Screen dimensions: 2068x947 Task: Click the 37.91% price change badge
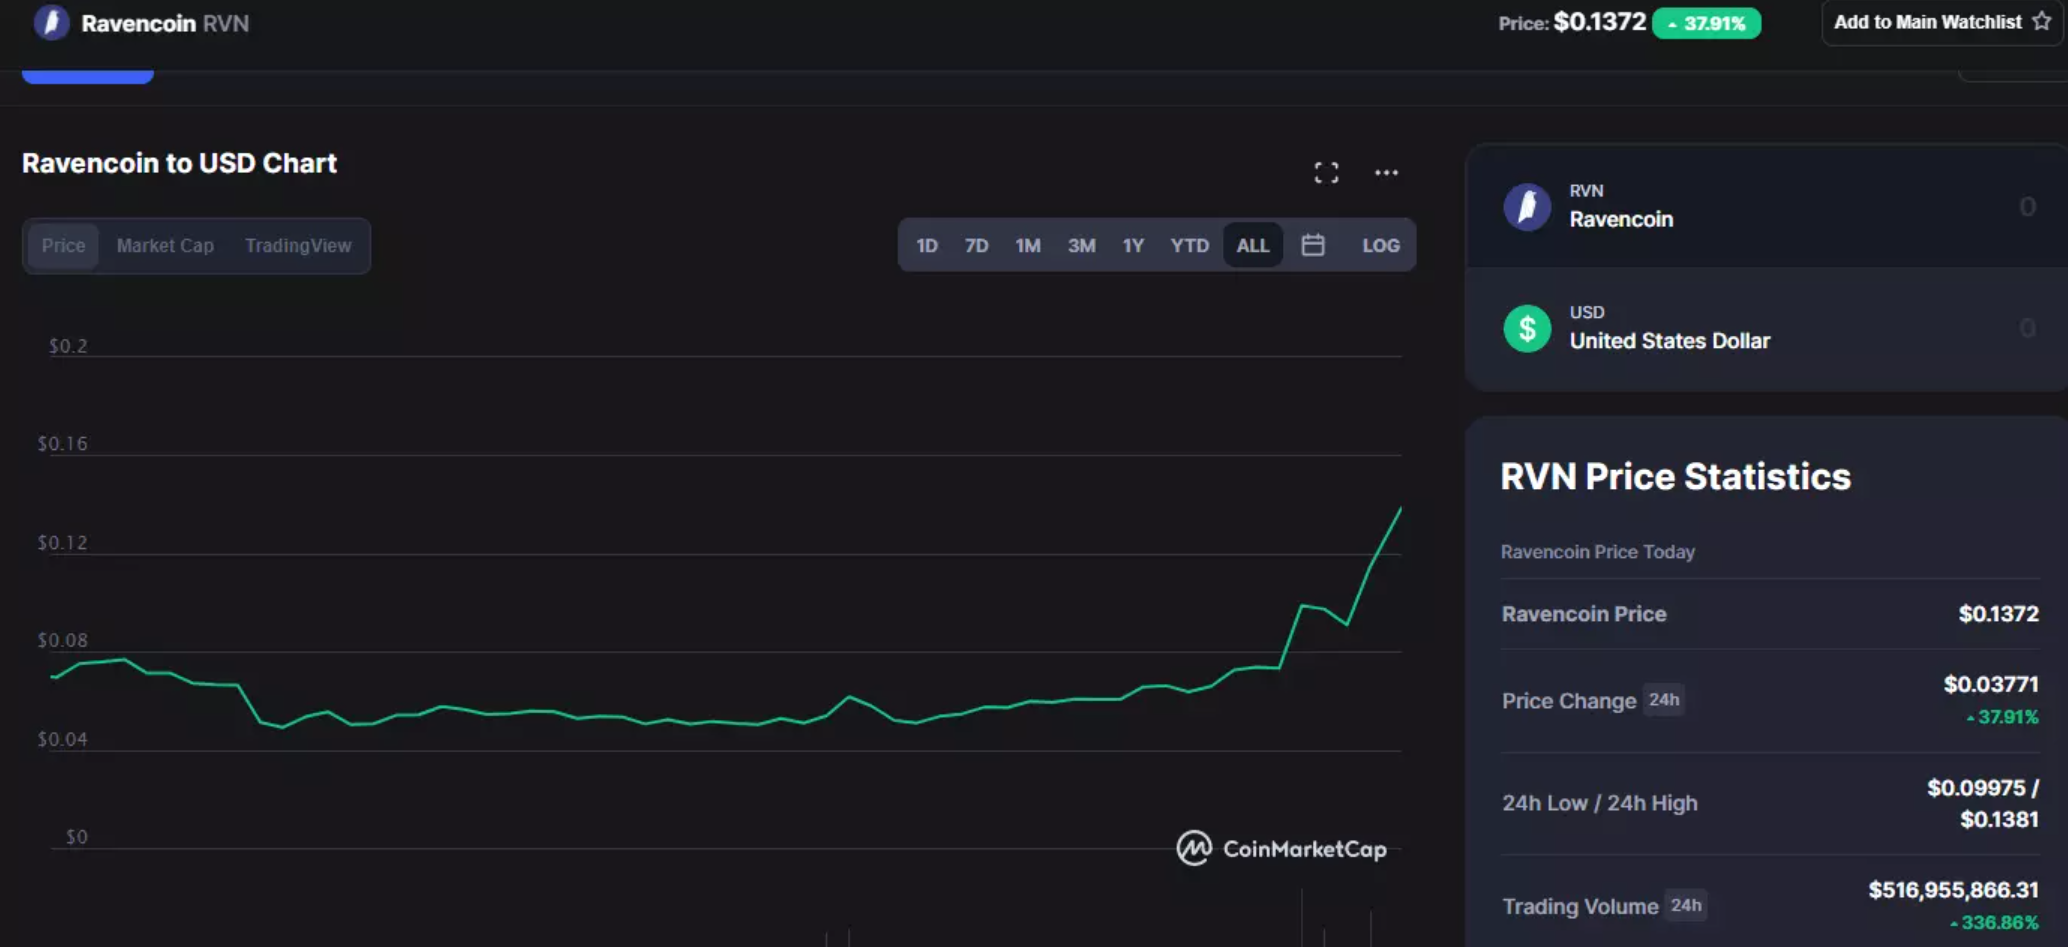click(x=1706, y=23)
